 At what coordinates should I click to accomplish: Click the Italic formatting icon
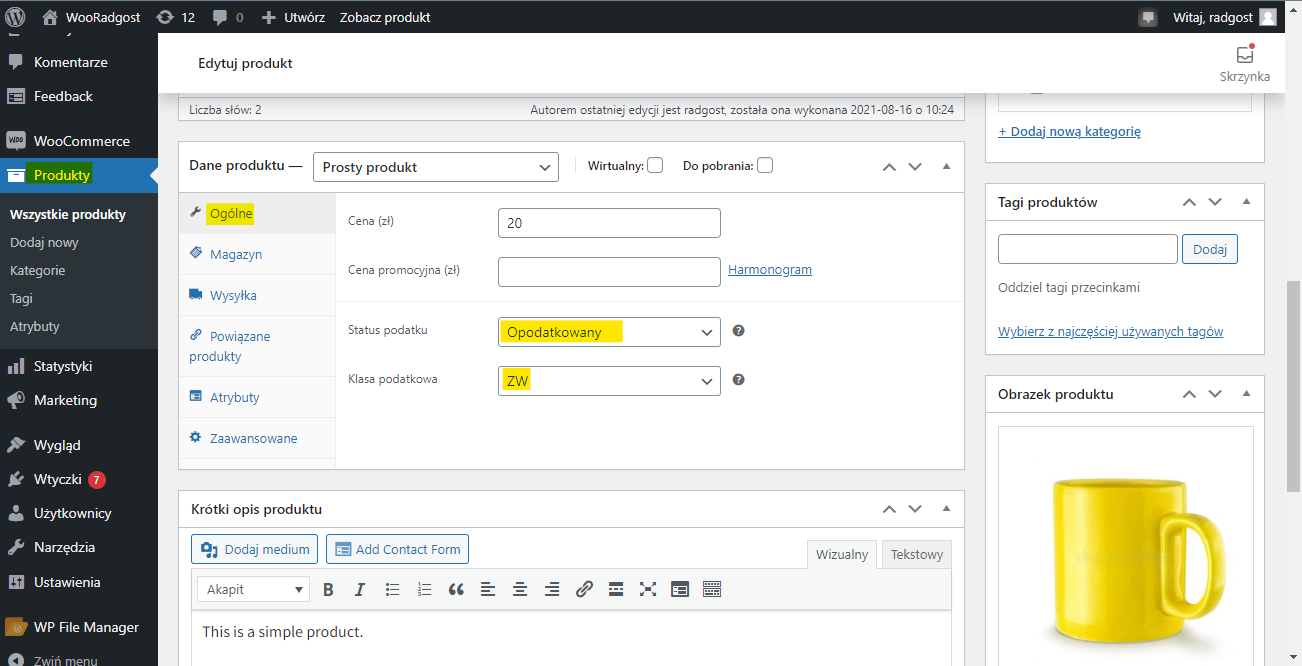360,590
